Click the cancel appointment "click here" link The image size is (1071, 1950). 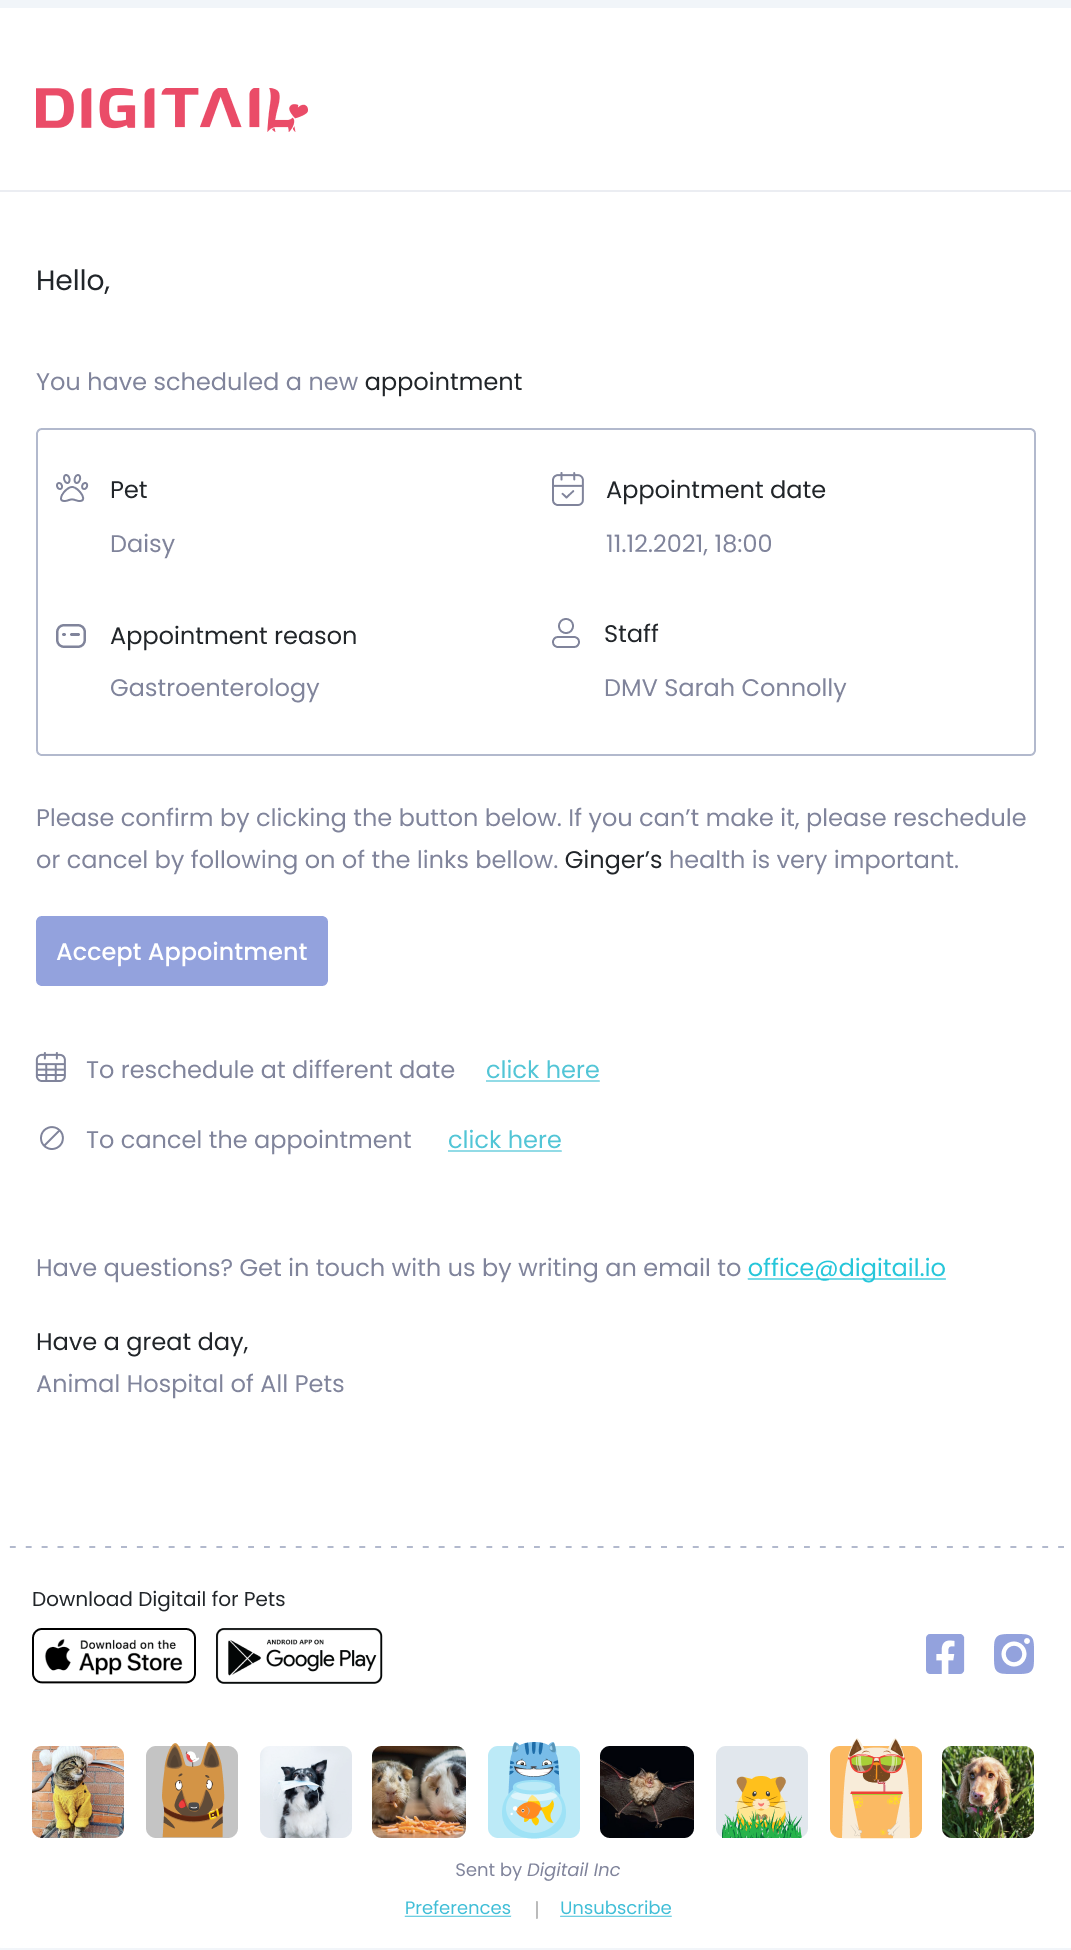(504, 1140)
